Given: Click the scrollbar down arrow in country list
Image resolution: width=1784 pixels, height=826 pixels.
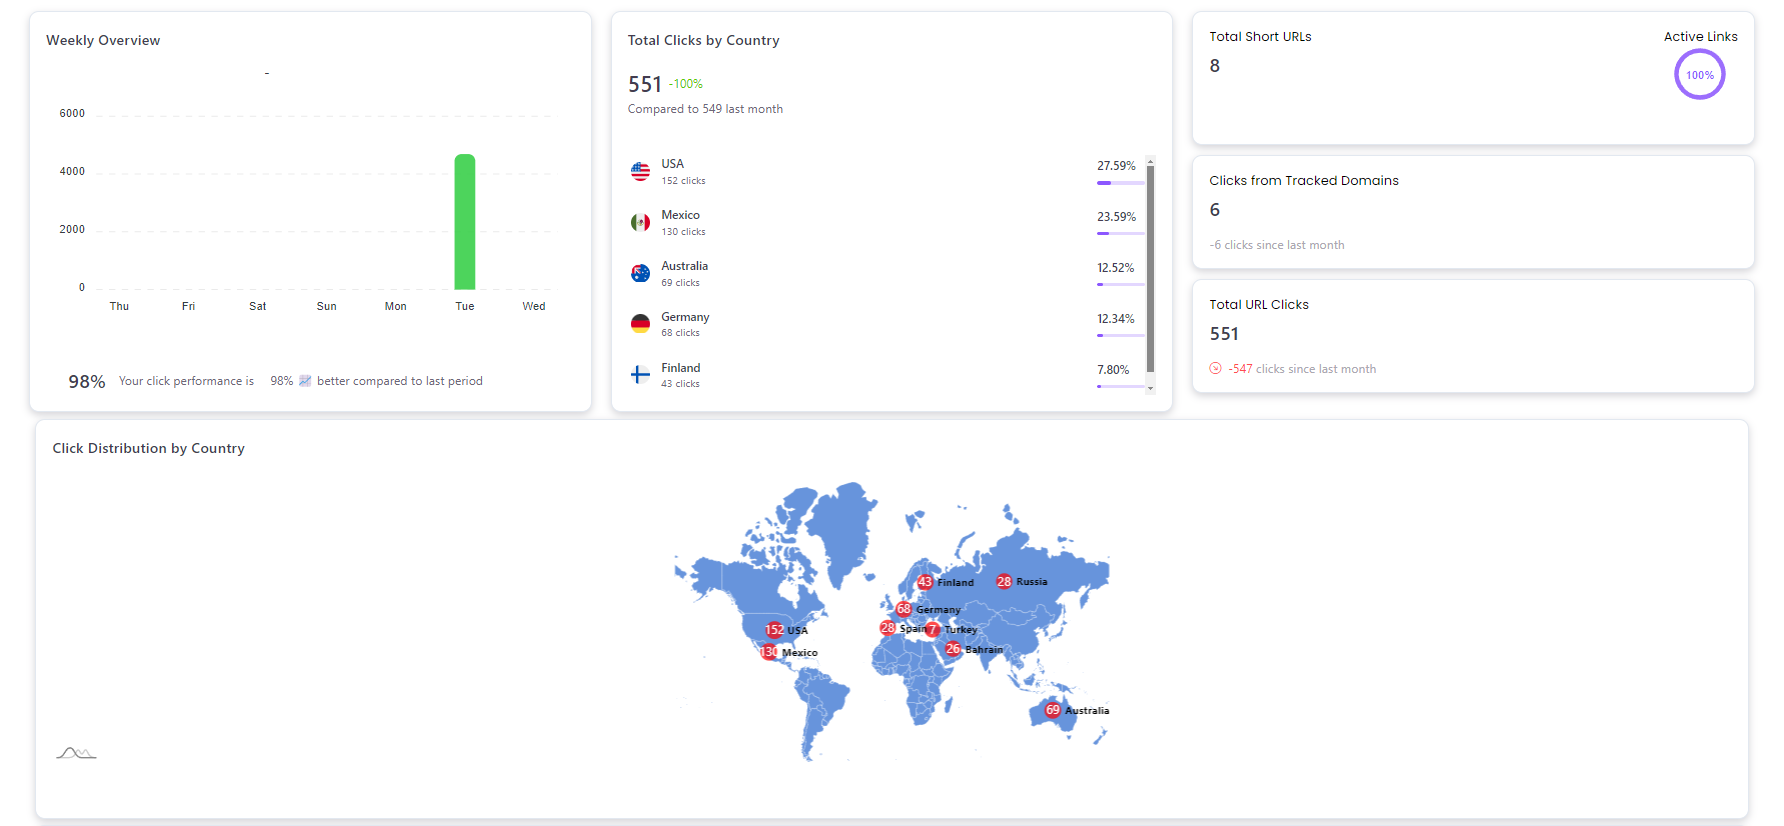Looking at the screenshot, I should 1150,388.
